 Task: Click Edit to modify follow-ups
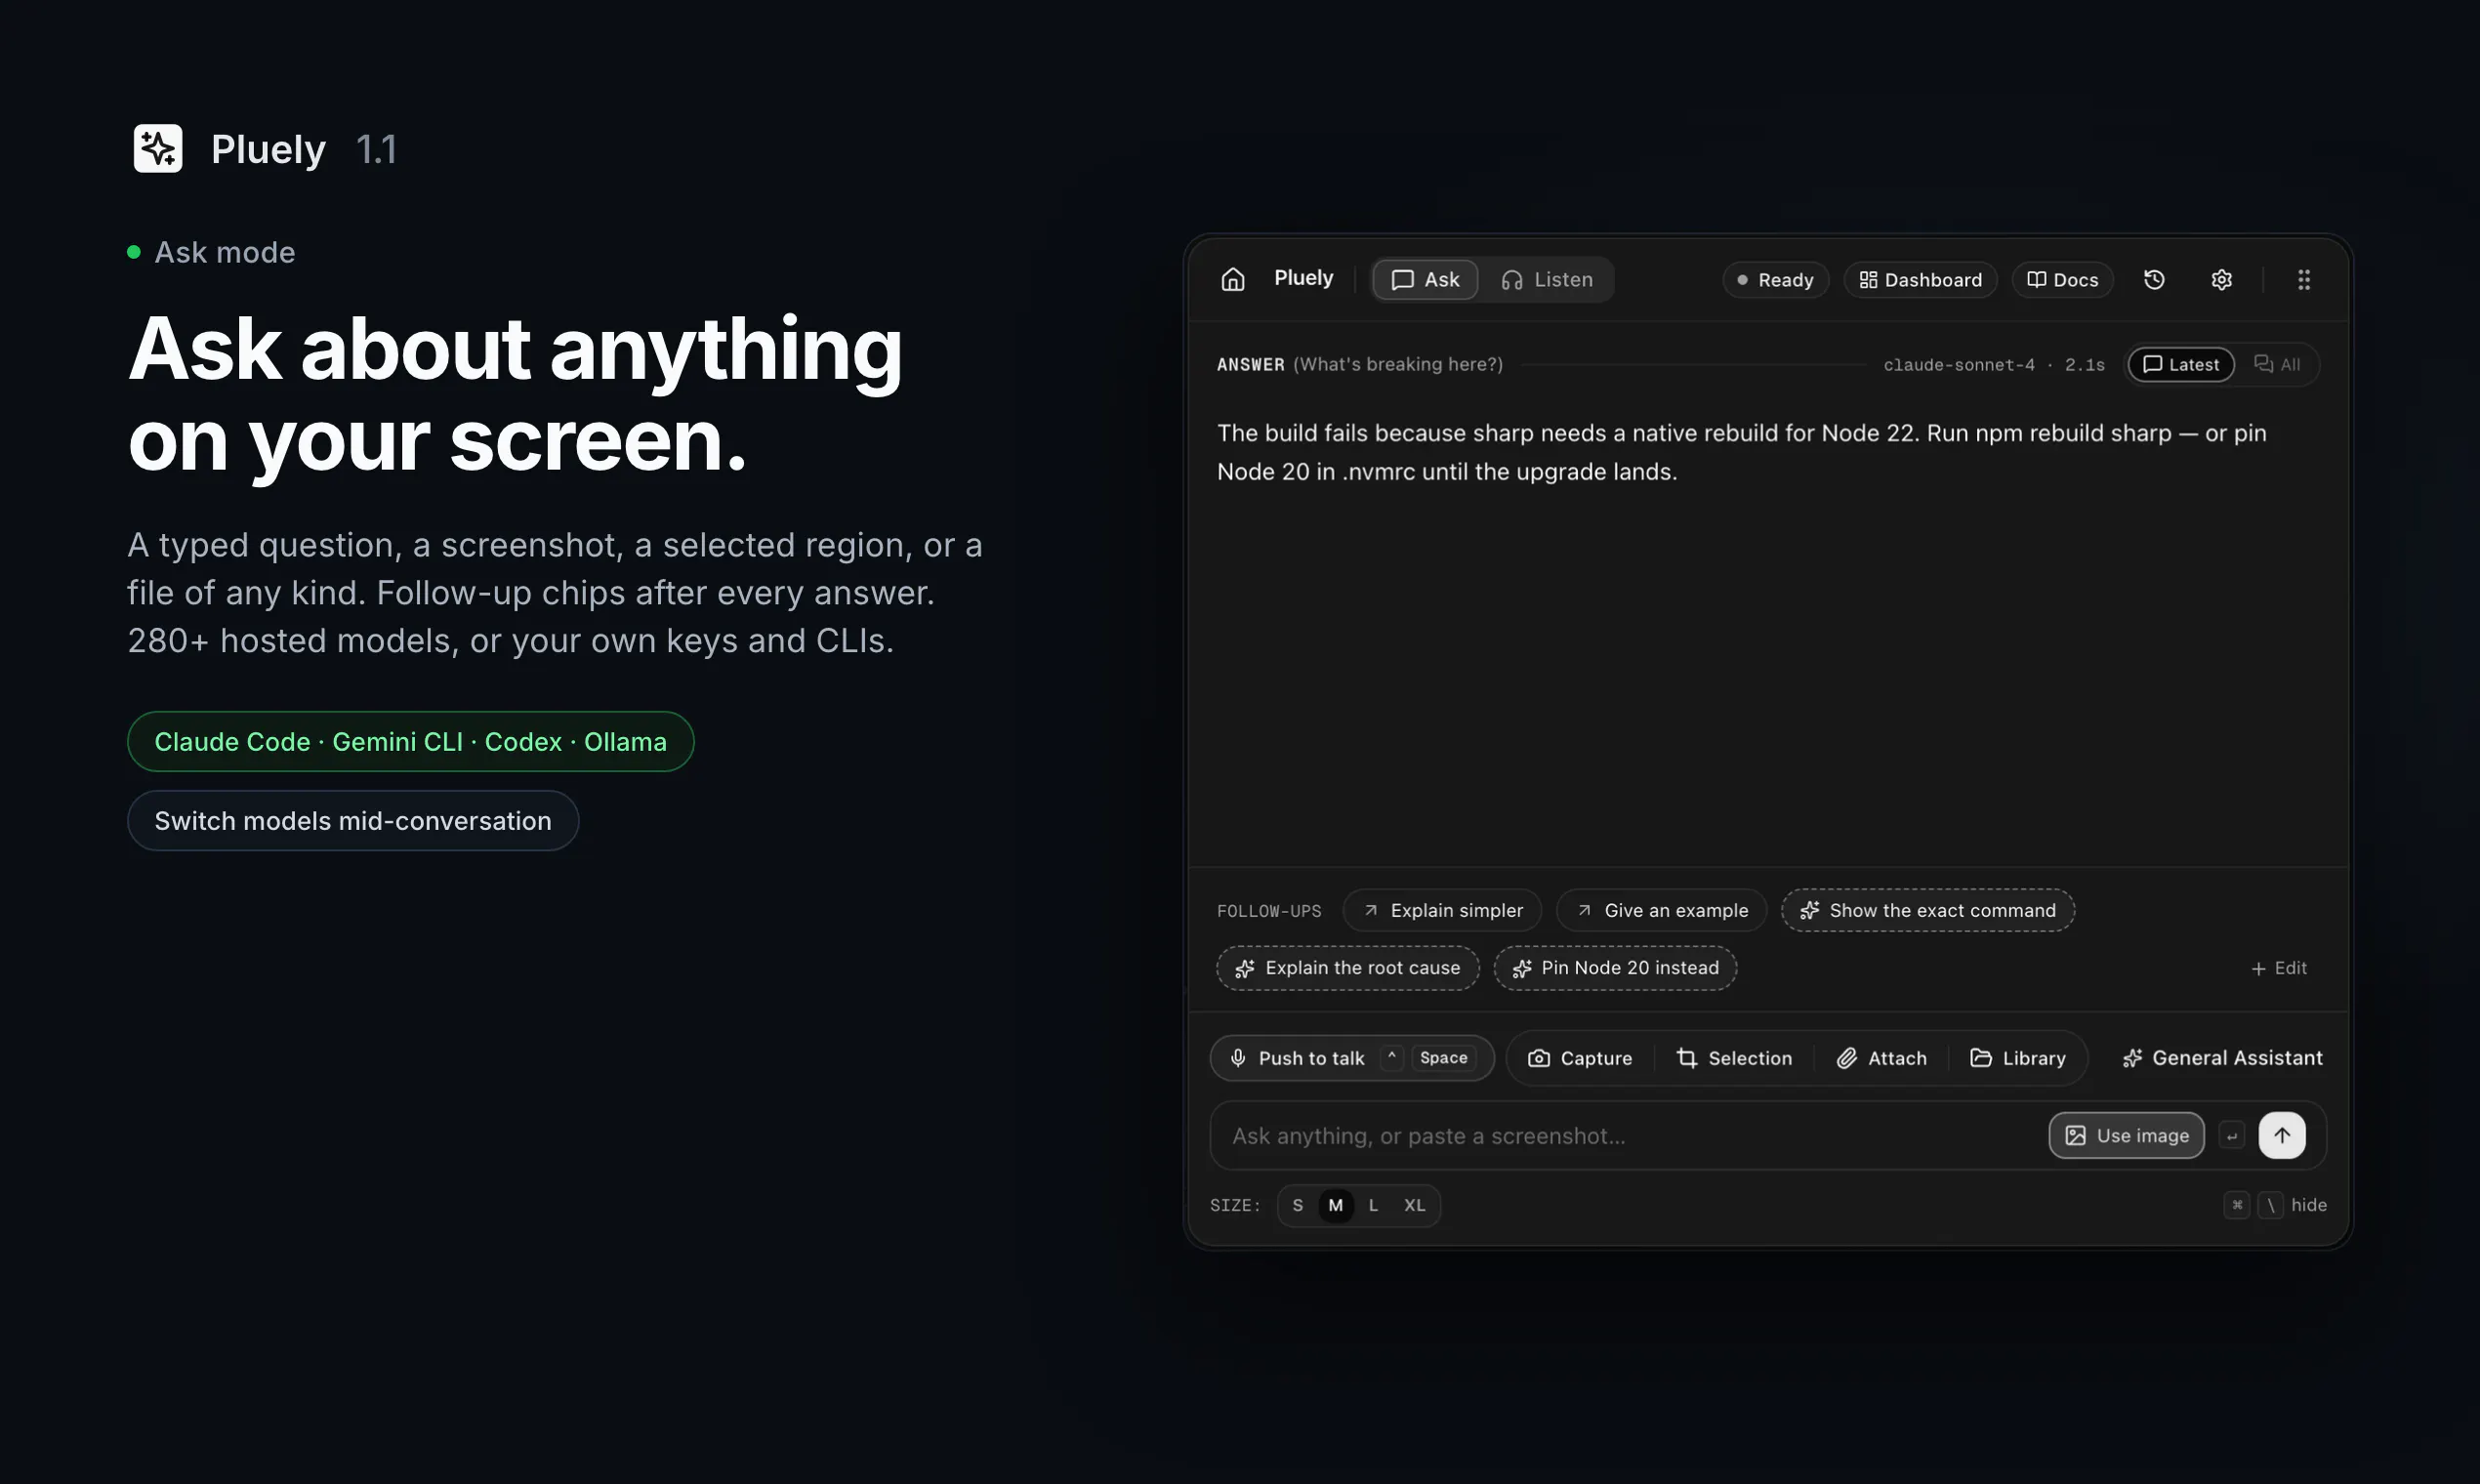(x=2279, y=969)
